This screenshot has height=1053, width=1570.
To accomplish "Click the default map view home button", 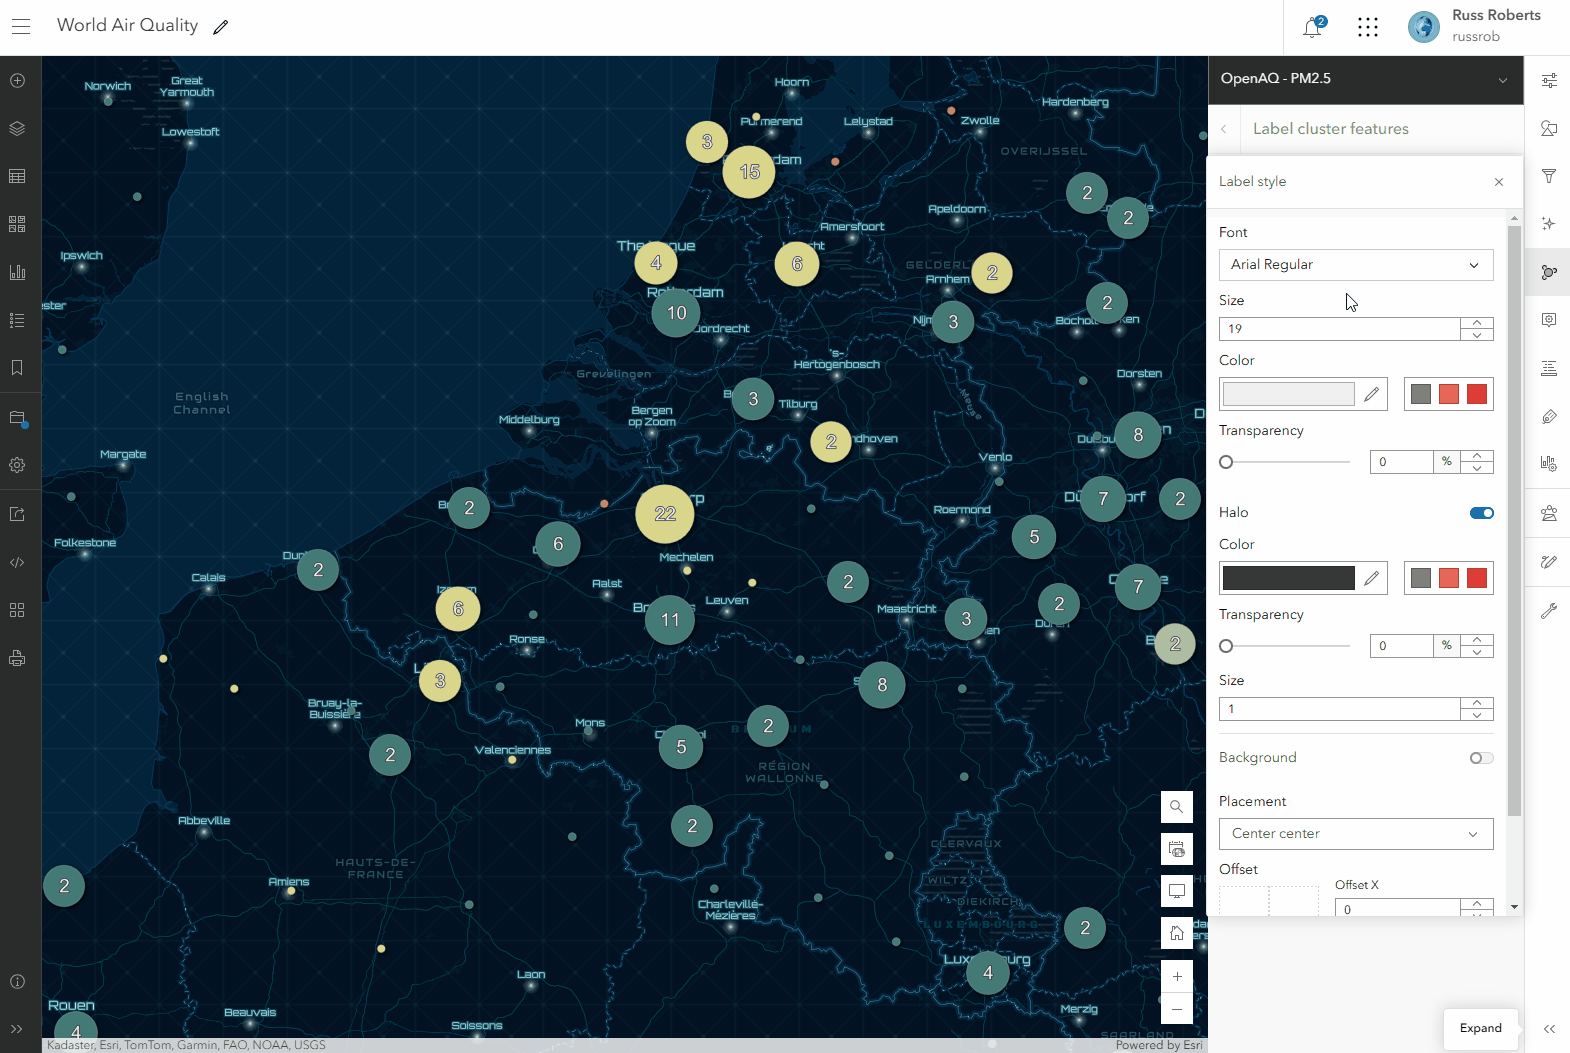I will coord(1176,933).
